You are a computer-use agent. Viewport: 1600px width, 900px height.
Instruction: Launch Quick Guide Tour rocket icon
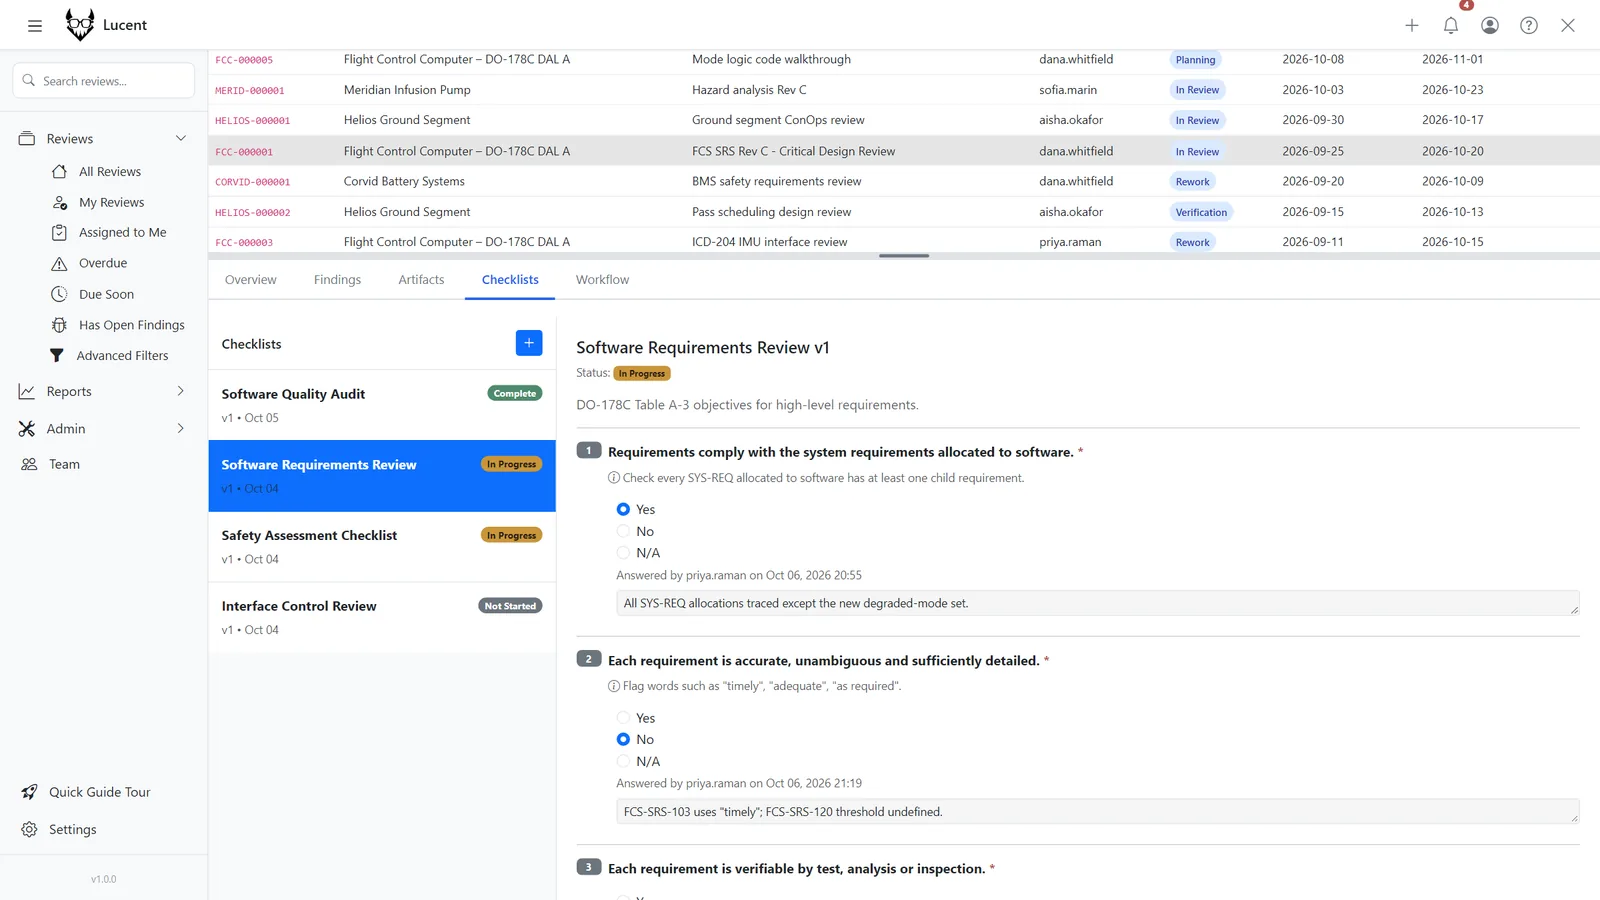(29, 792)
